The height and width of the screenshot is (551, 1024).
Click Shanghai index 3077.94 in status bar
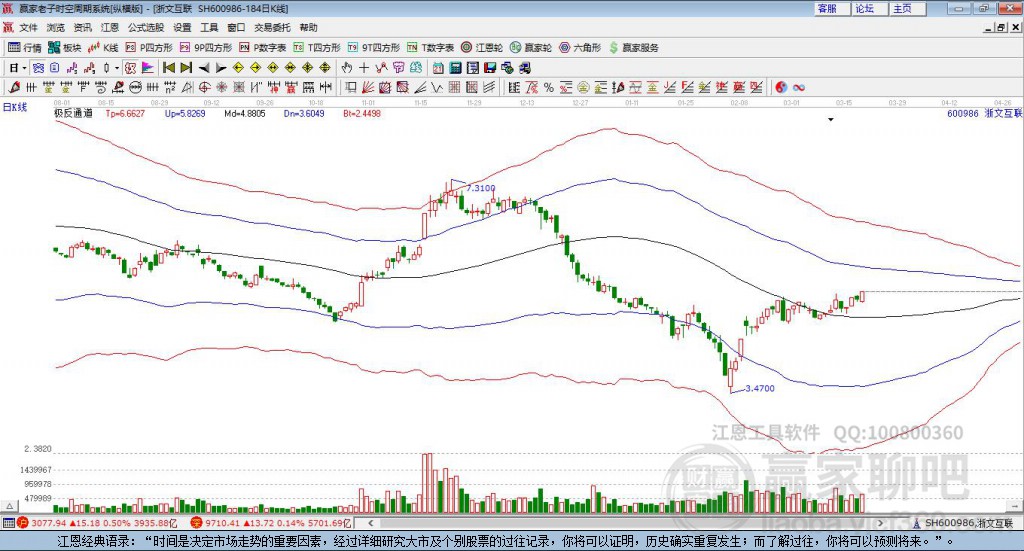pos(48,523)
